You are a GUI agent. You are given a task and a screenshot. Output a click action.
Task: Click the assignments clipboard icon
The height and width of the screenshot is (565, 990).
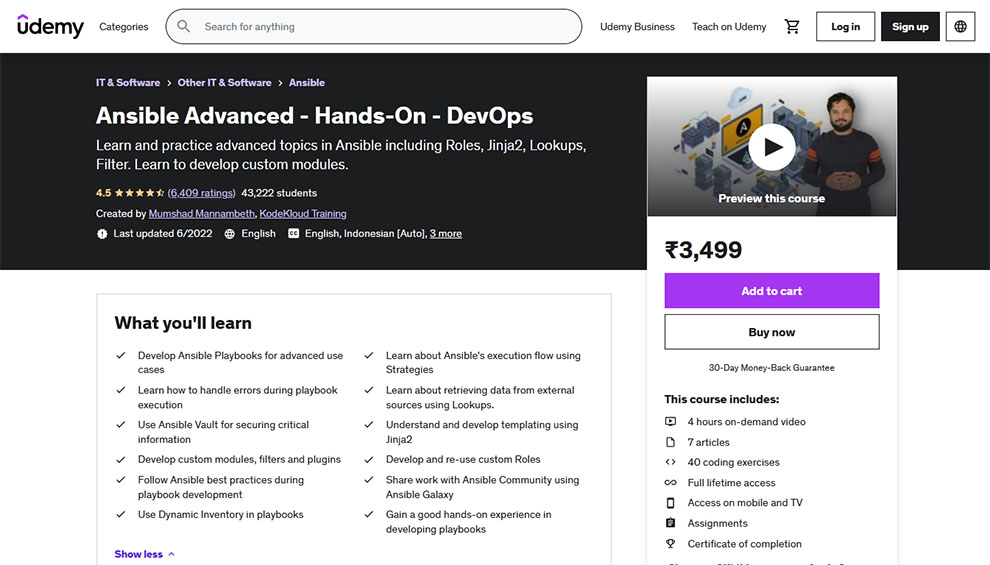[x=671, y=523]
